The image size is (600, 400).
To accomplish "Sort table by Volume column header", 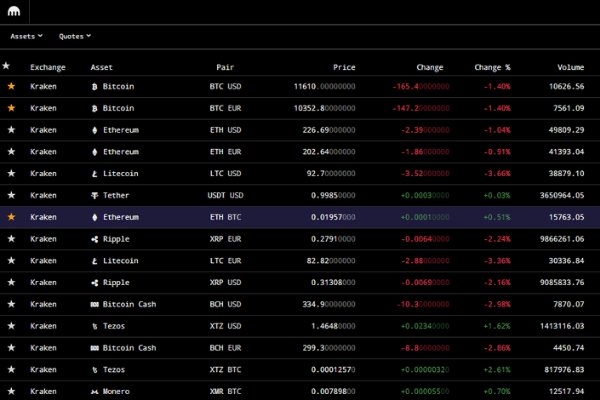I will [x=572, y=67].
